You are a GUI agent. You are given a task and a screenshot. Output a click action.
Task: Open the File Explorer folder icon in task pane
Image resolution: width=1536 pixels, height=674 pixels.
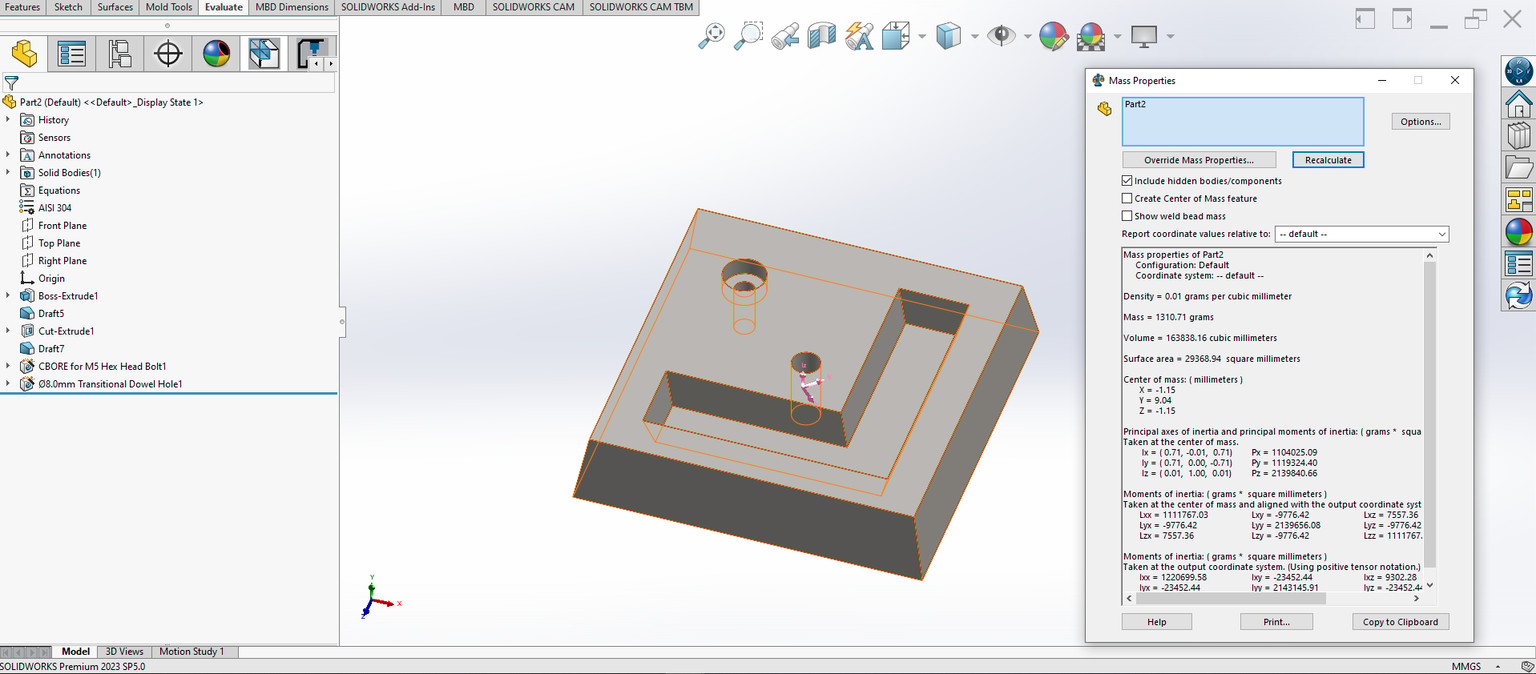(x=1518, y=167)
